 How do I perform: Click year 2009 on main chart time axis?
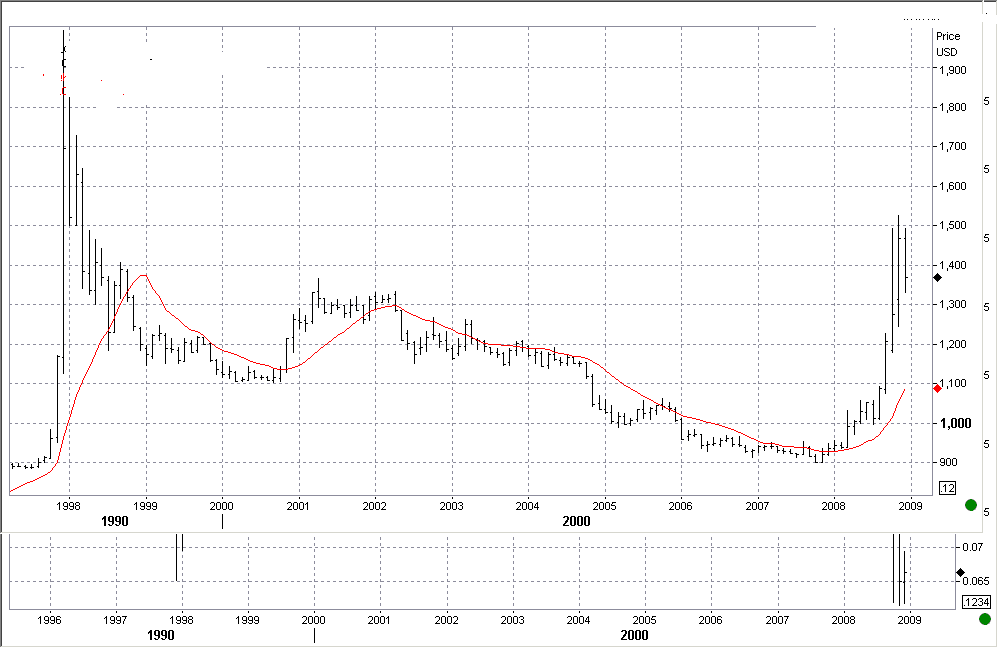point(910,506)
